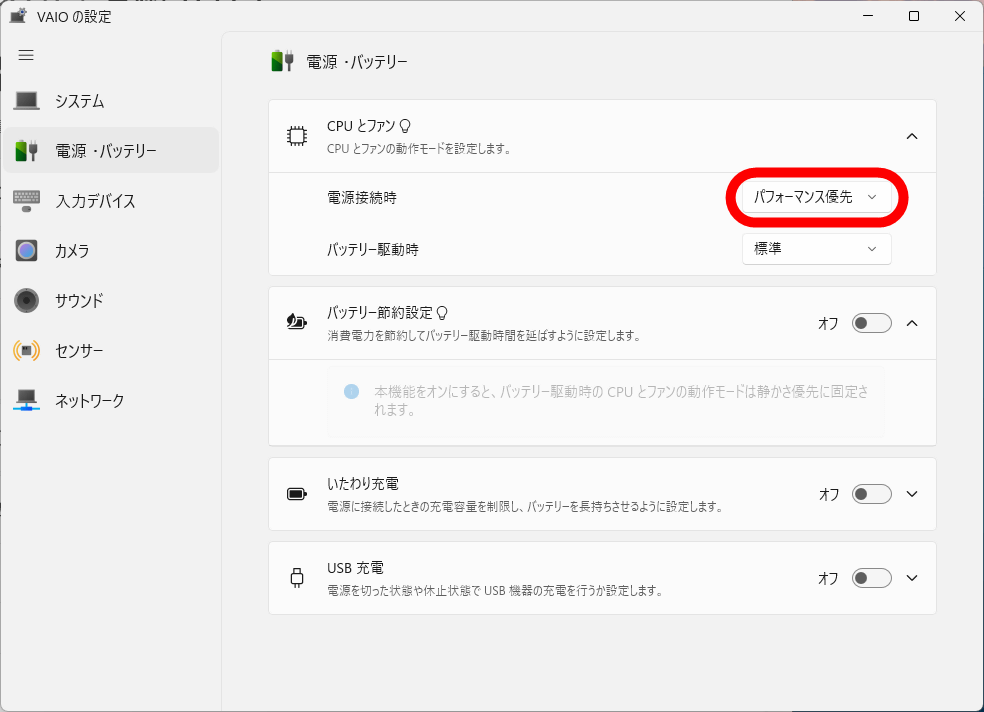
Task: Click the laptop icon beside システム
Action: click(26, 101)
